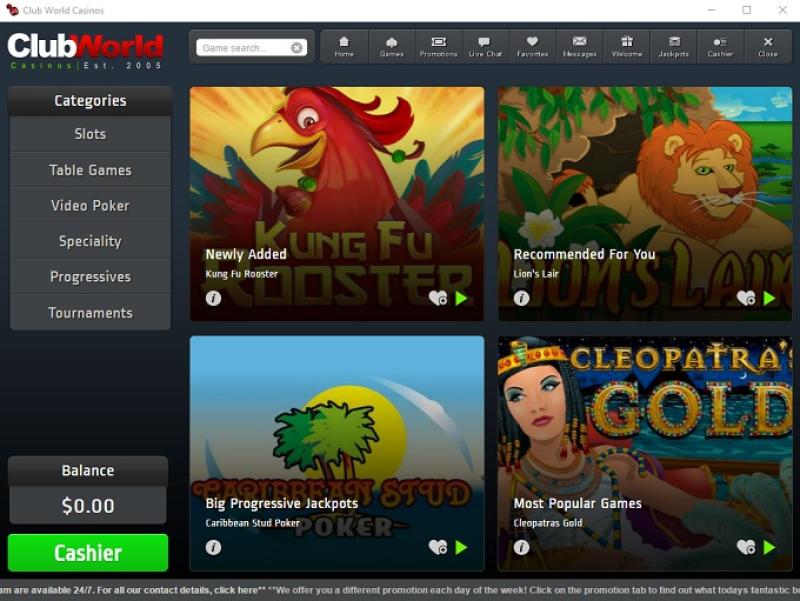Toggle favorite on Lion's Lair tile
The width and height of the screenshot is (800, 601).
[x=745, y=298]
